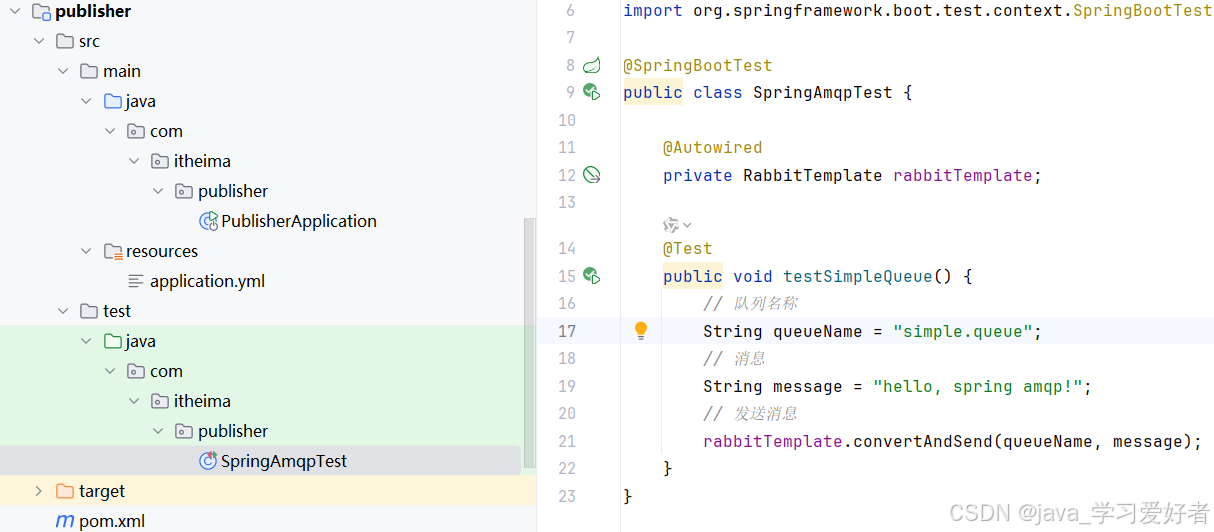
Task: Click the @Autowired annotation on line 11
Action: pyautogui.click(x=712, y=147)
